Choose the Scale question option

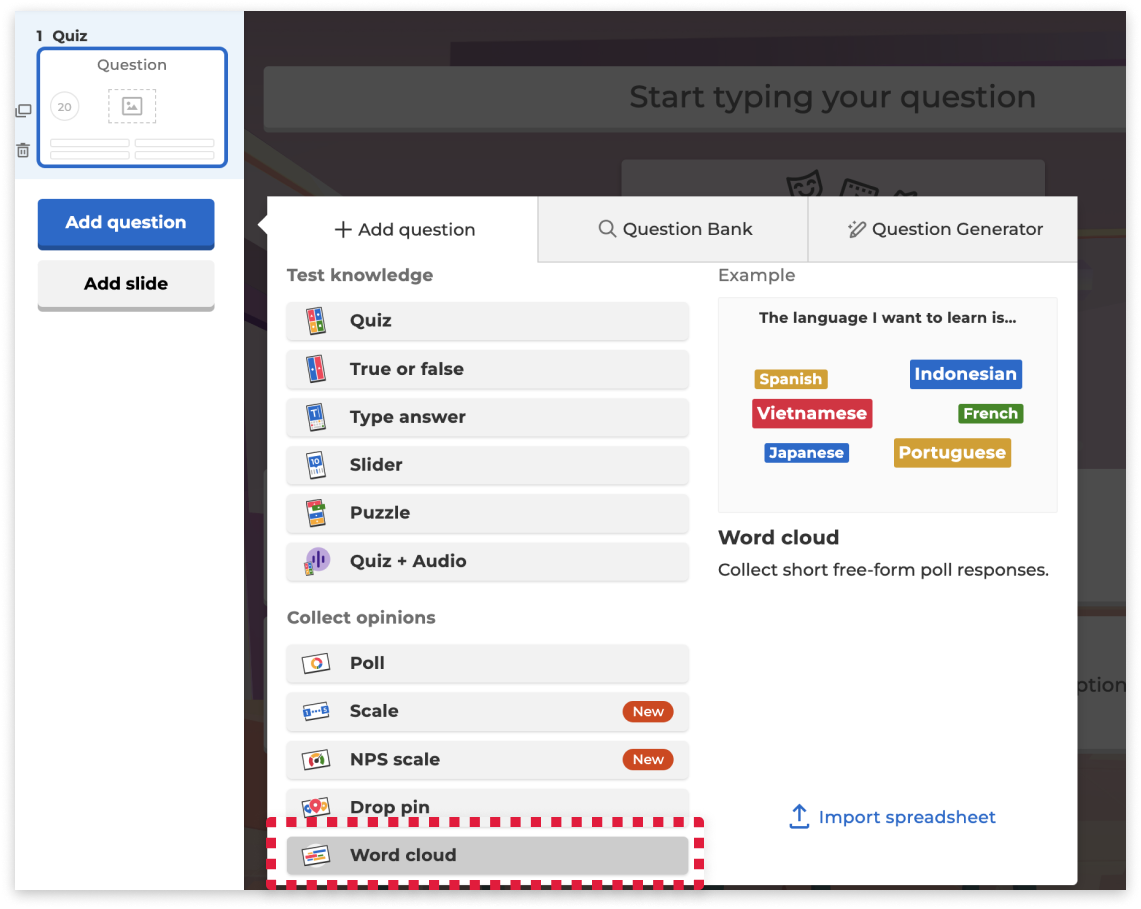click(487, 711)
